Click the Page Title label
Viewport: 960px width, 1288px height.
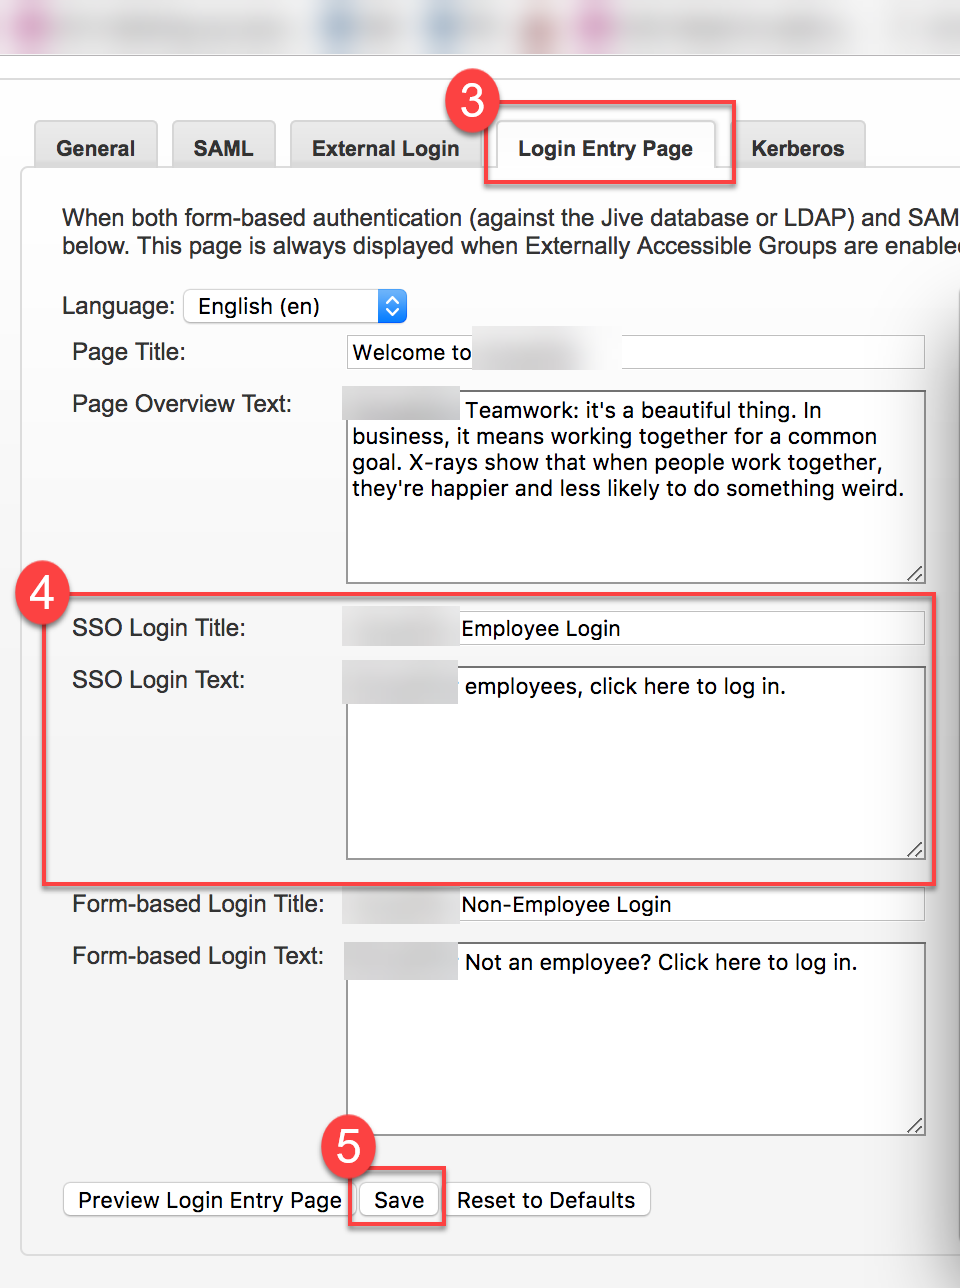129,352
